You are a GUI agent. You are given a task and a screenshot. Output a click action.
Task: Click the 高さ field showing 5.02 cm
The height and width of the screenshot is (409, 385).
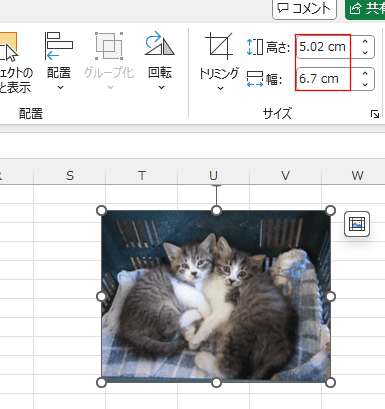[x=327, y=47]
